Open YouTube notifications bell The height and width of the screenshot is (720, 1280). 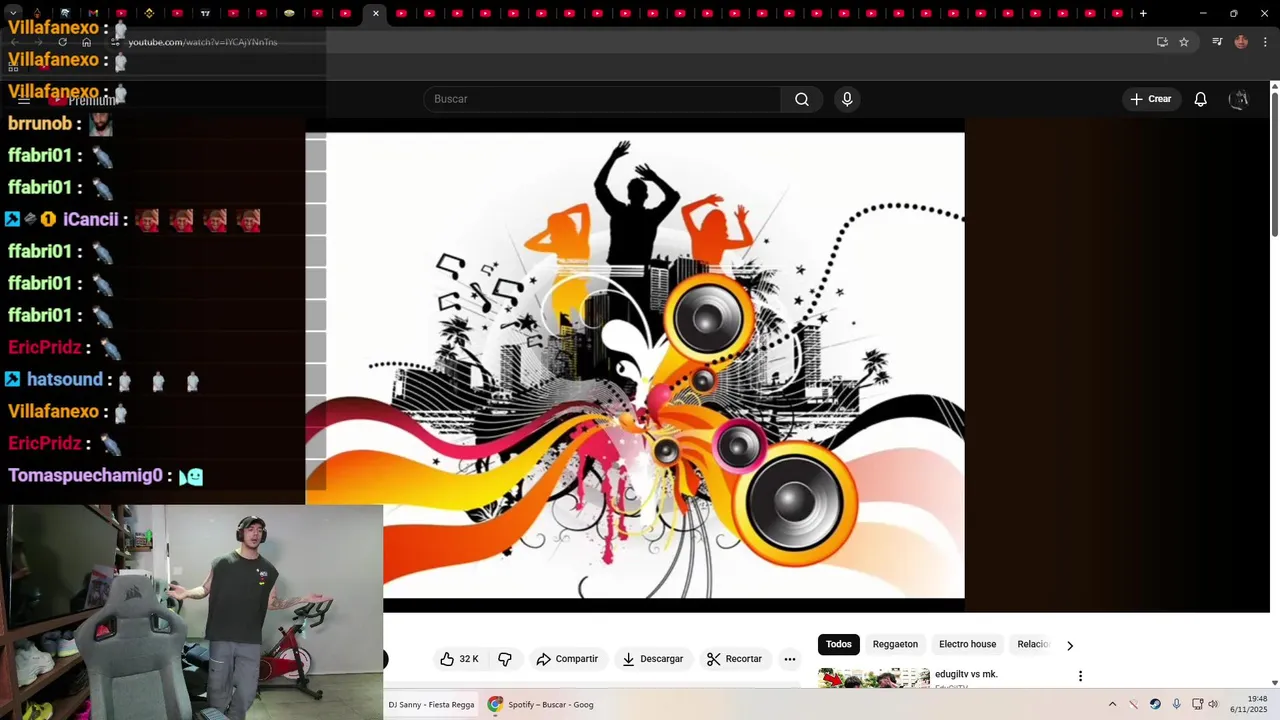[1200, 99]
